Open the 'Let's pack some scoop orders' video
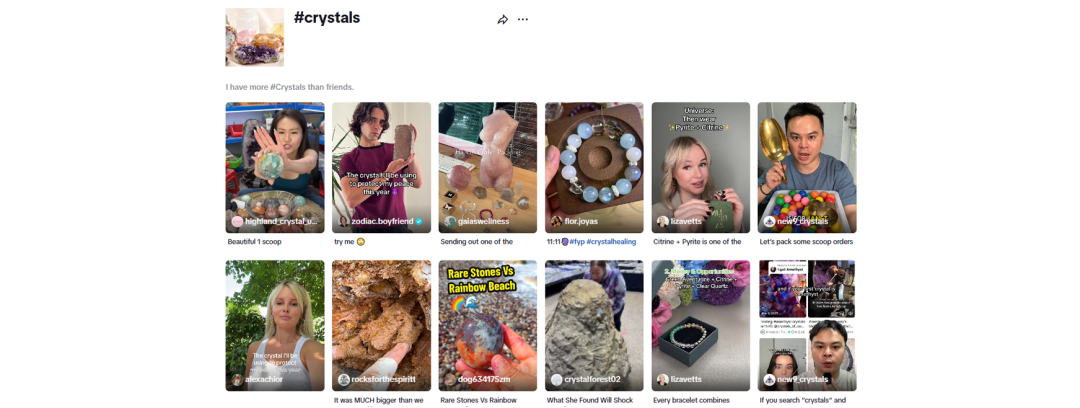Screen dimensions: 1080x408 [x=807, y=167]
